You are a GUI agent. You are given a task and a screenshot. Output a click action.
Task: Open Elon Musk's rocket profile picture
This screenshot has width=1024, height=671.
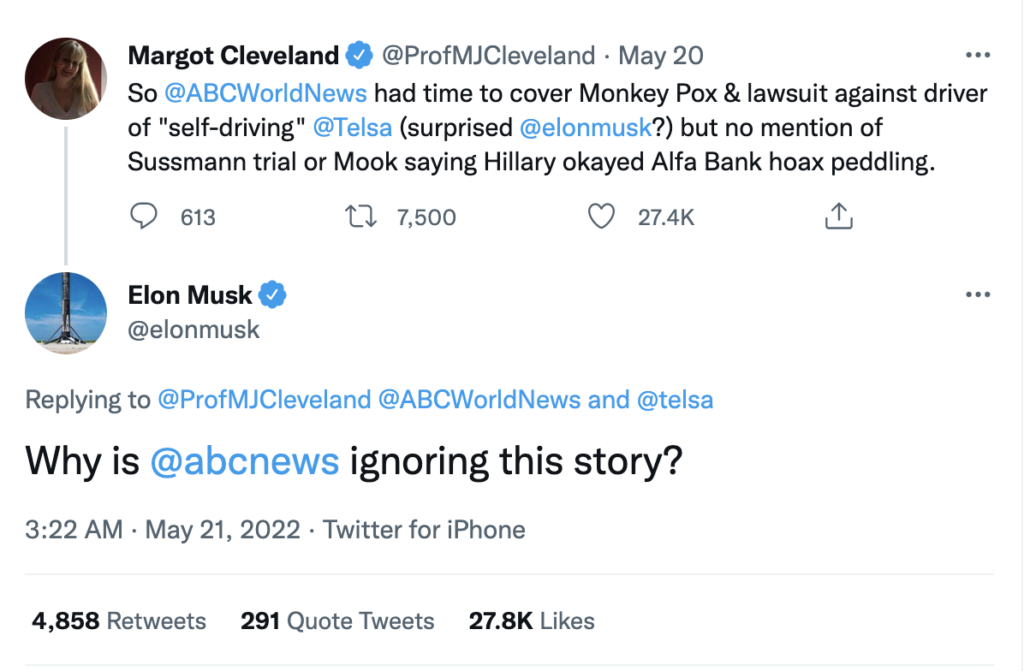coord(66,312)
